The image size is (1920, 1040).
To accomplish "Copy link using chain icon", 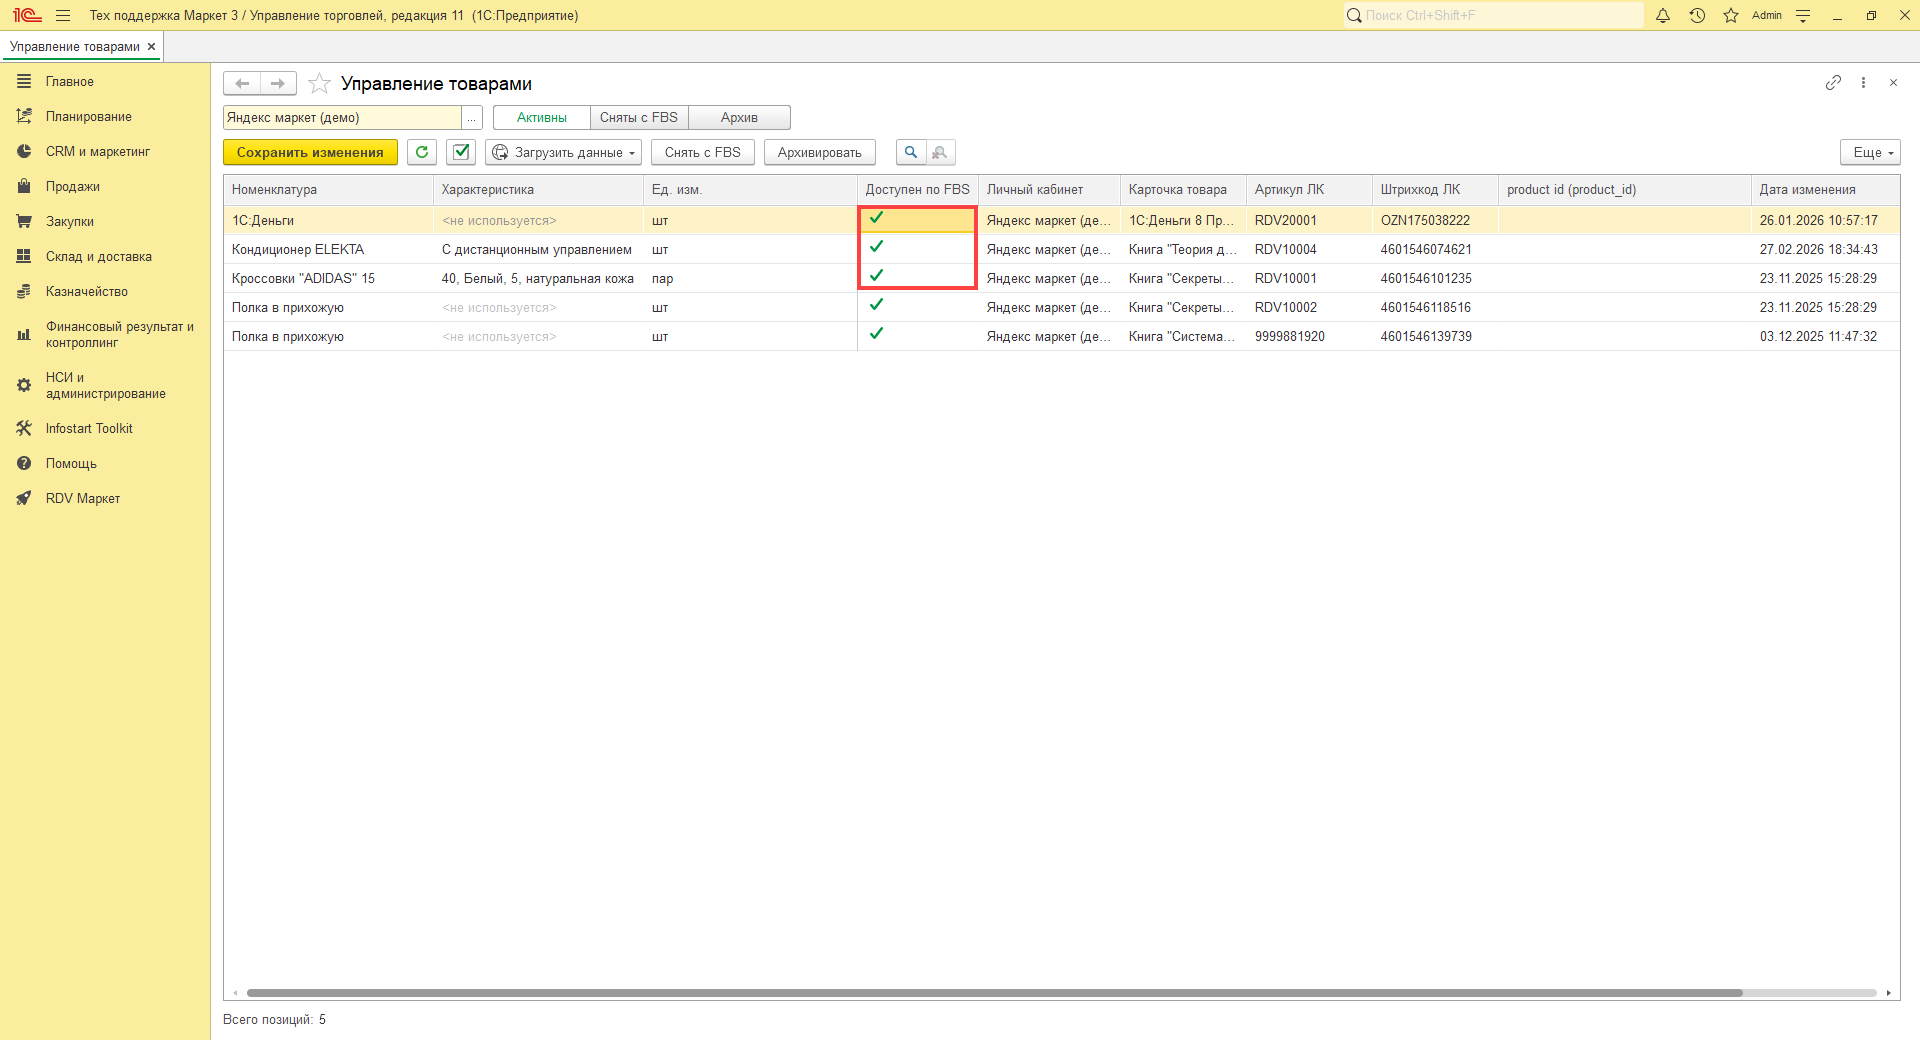I will click(1833, 83).
